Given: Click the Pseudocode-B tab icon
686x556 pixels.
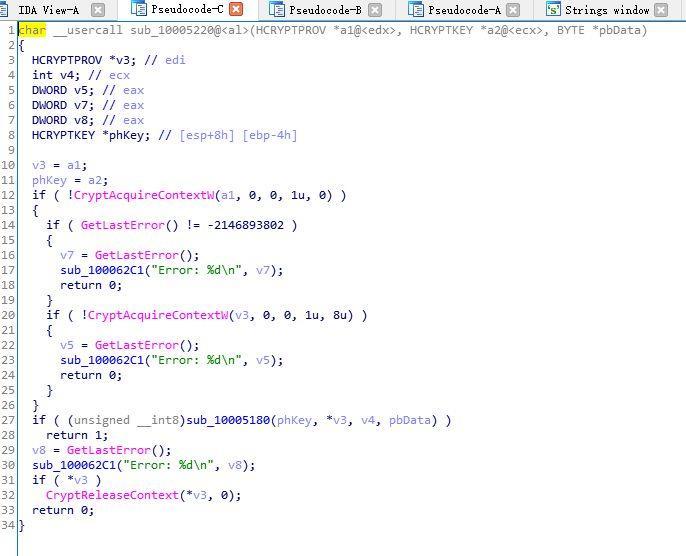Looking at the screenshot, I should coord(277,10).
